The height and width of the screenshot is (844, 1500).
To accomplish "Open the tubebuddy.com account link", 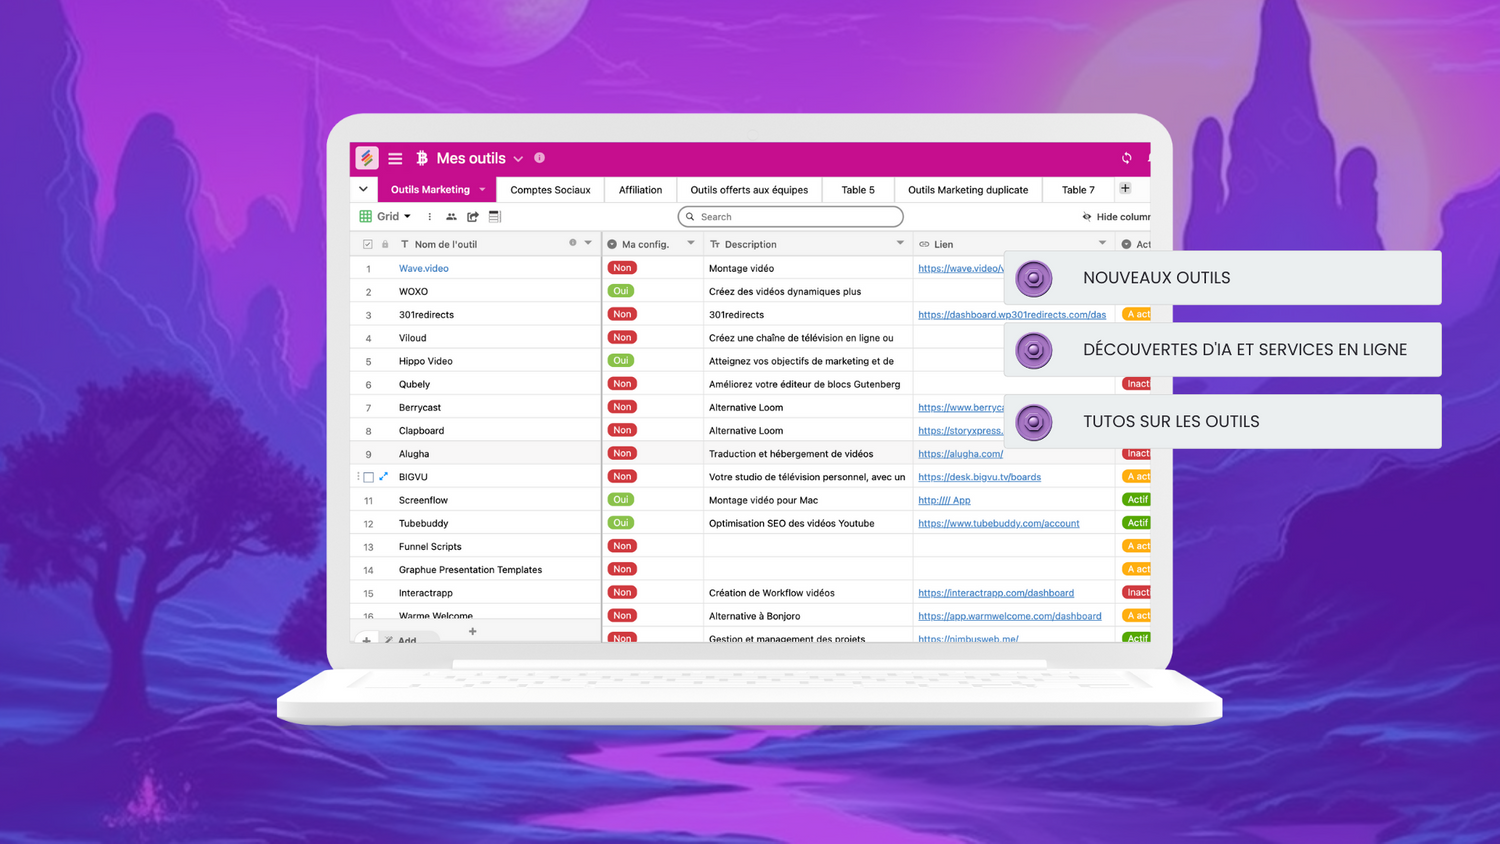I will tap(998, 523).
